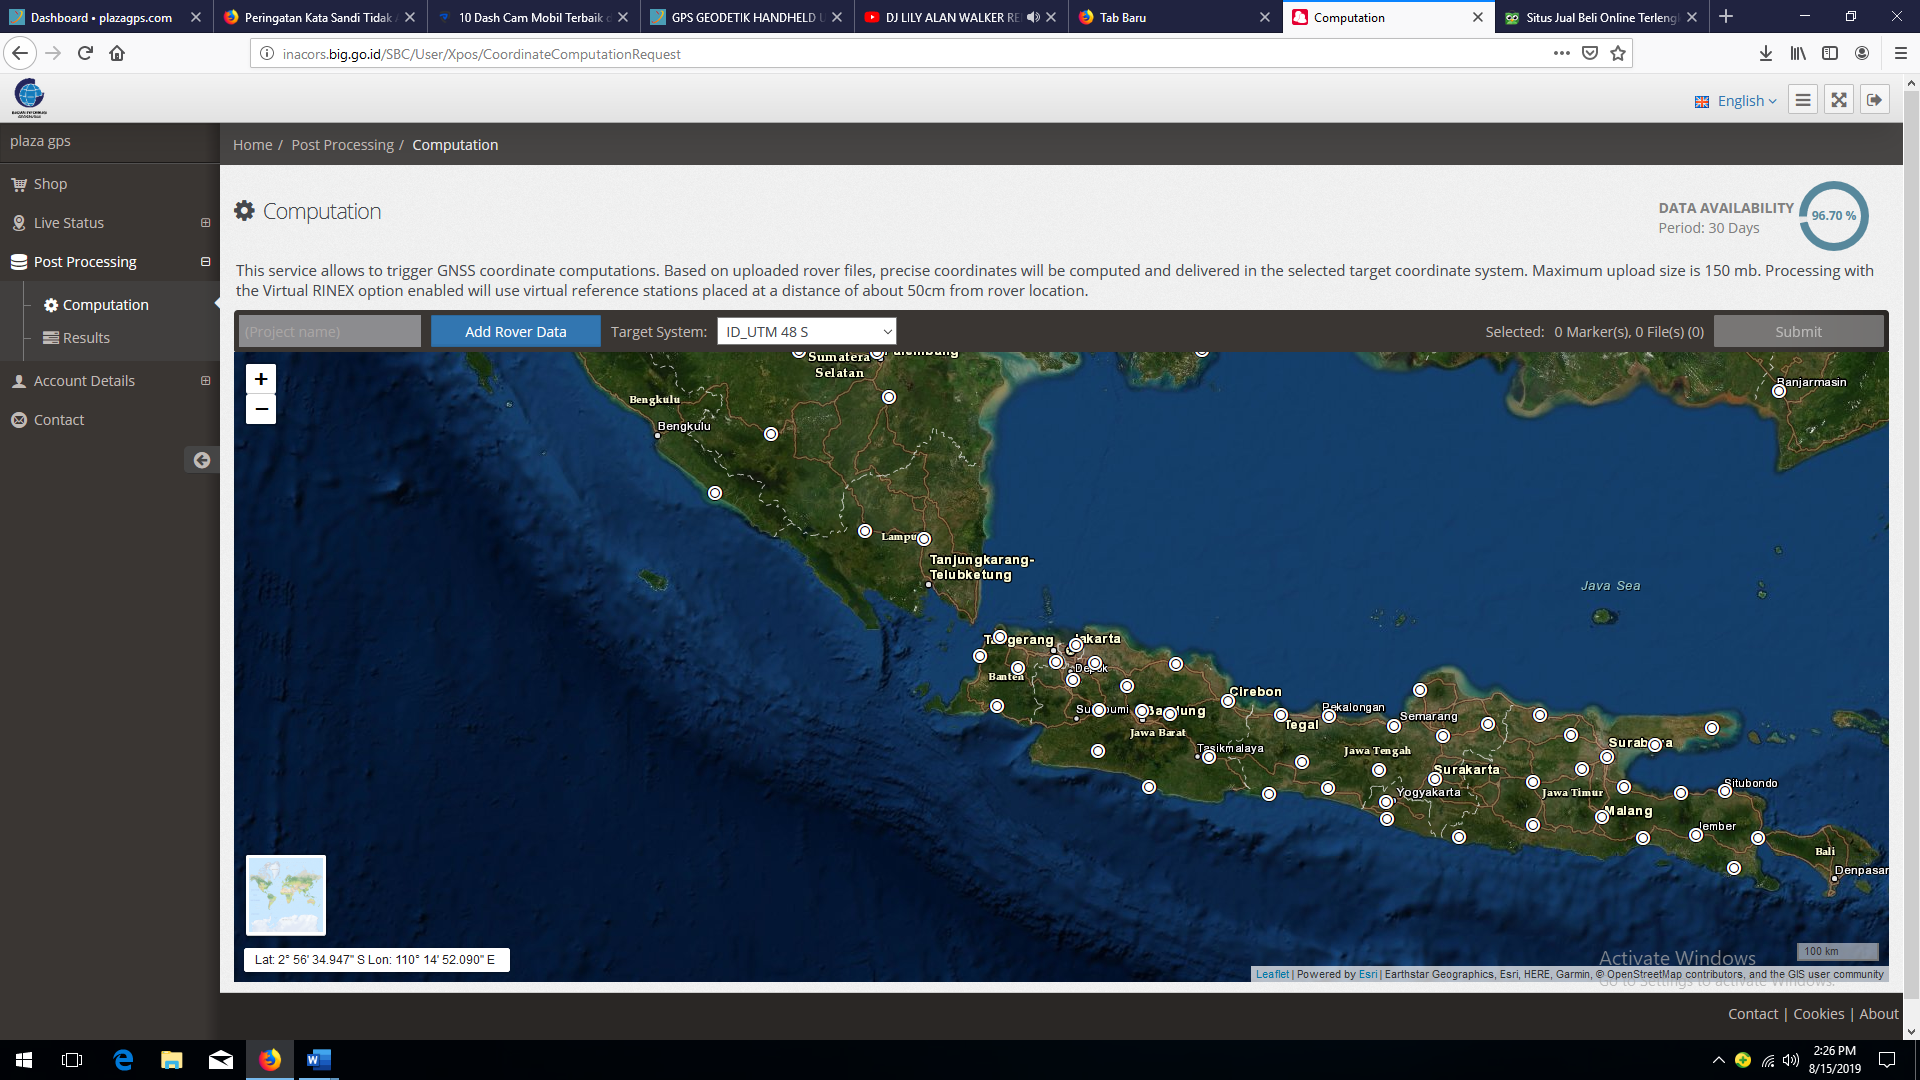Collapse sidebar with the left arrow icon
This screenshot has height=1080, width=1920.
(202, 460)
